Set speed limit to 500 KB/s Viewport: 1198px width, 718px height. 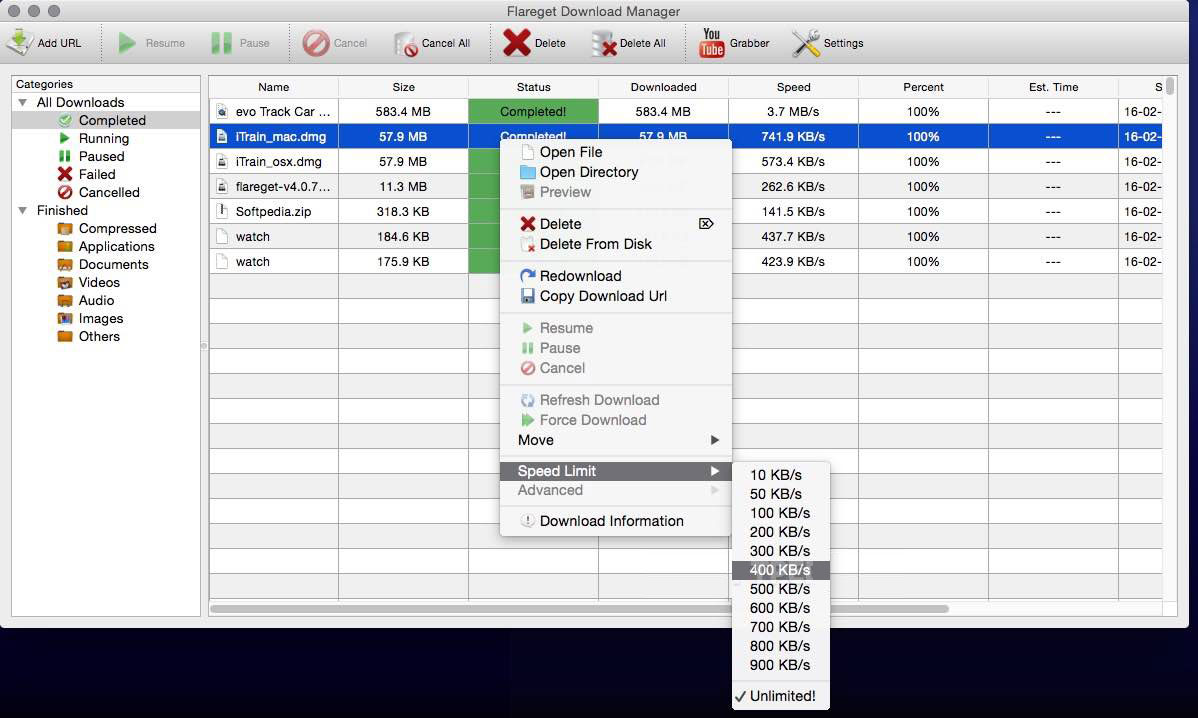point(781,589)
